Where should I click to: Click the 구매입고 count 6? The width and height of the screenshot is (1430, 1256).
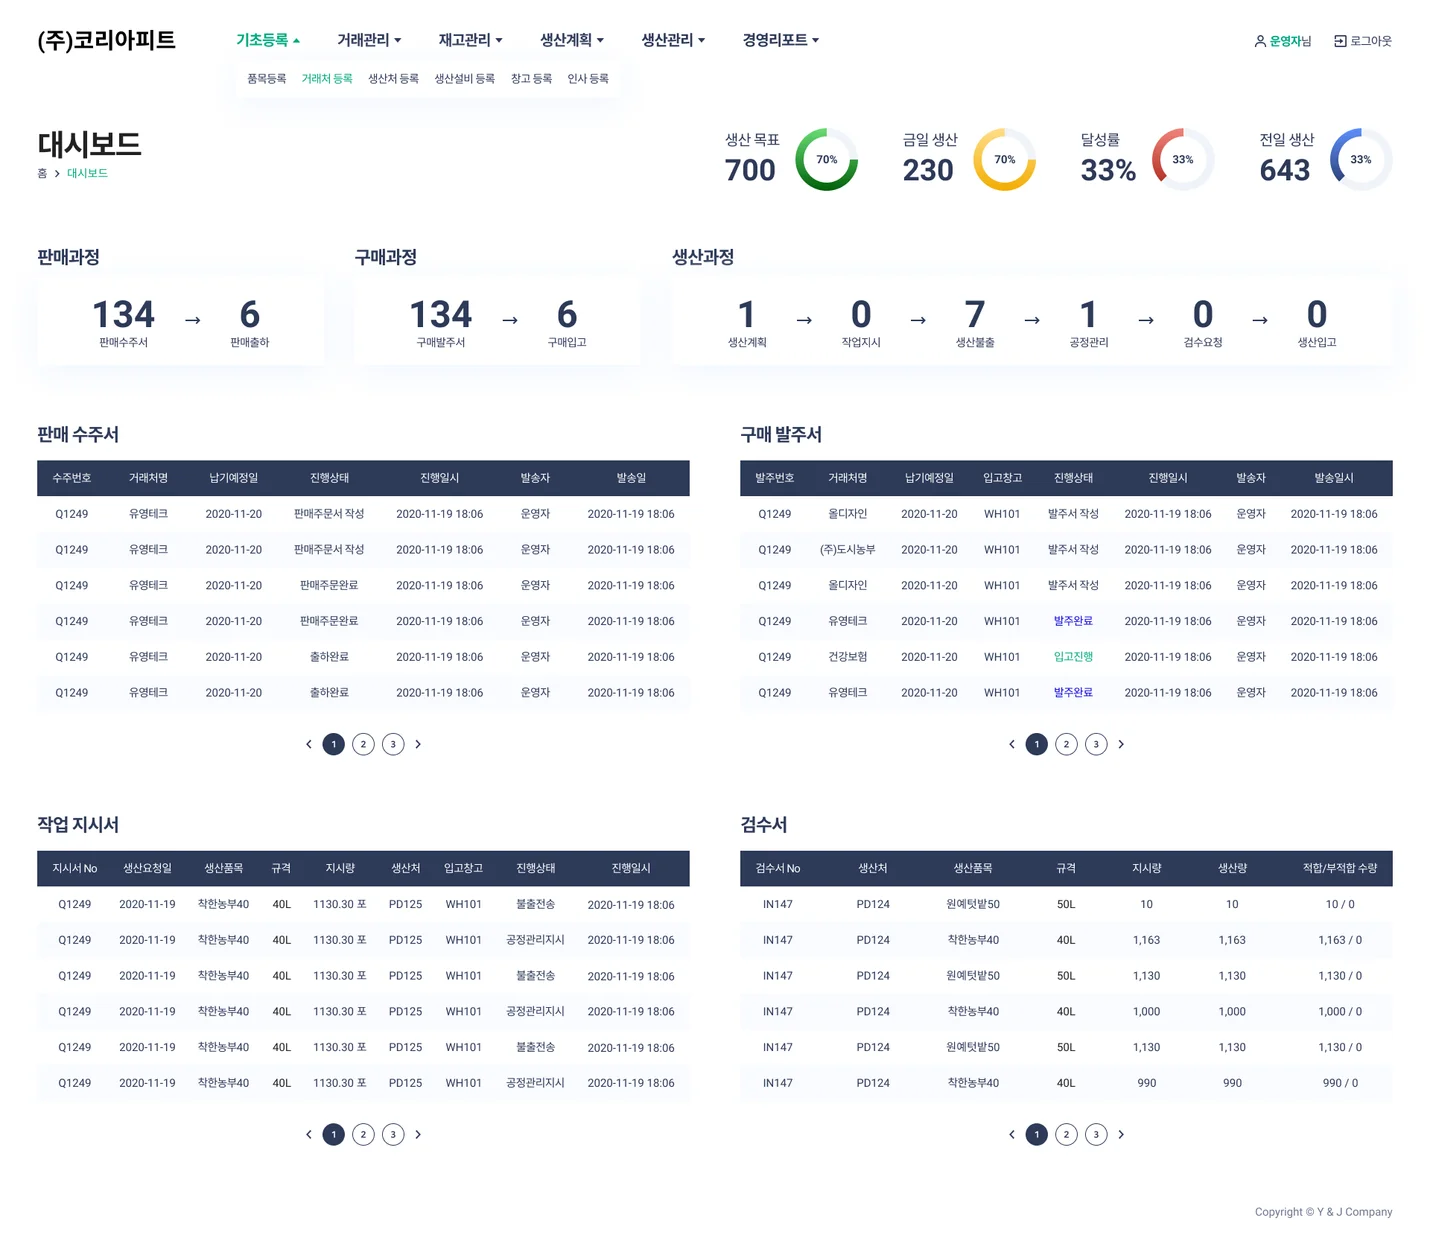pyautogui.click(x=567, y=315)
